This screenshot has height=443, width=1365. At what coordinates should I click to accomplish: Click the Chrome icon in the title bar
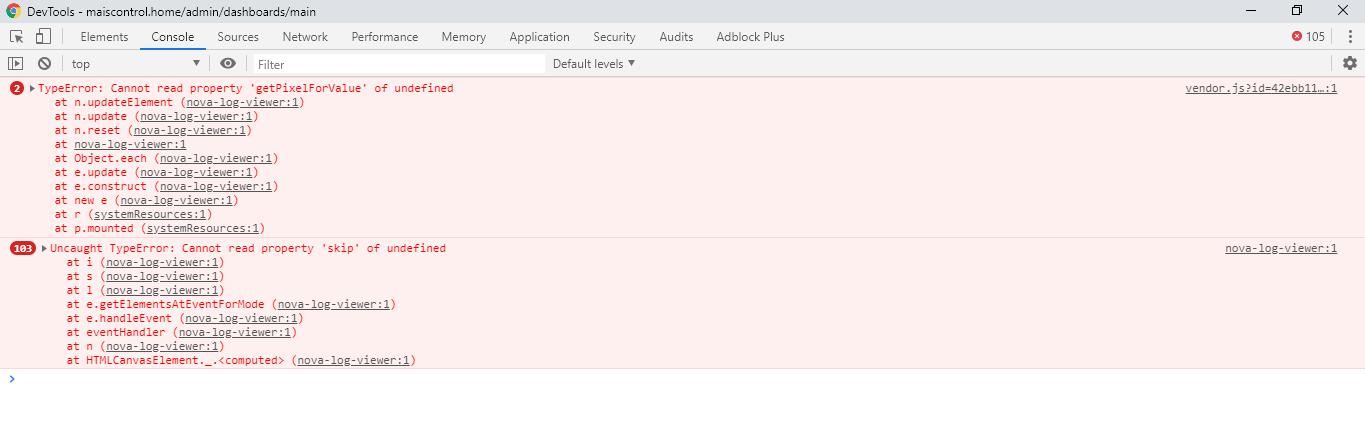tap(13, 11)
